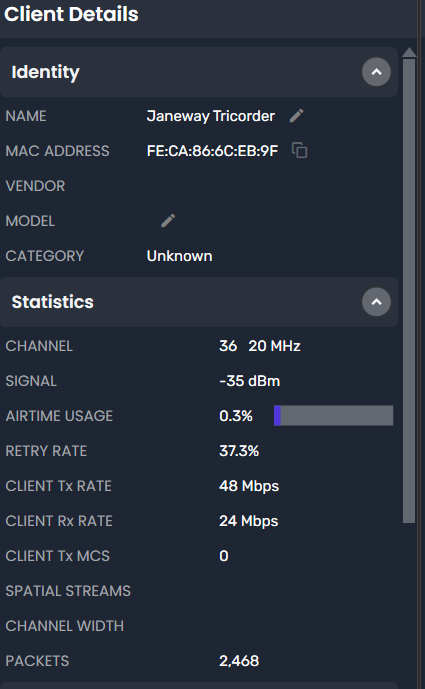425x689 pixels.
Task: Click the Identity section header
Action: point(199,72)
